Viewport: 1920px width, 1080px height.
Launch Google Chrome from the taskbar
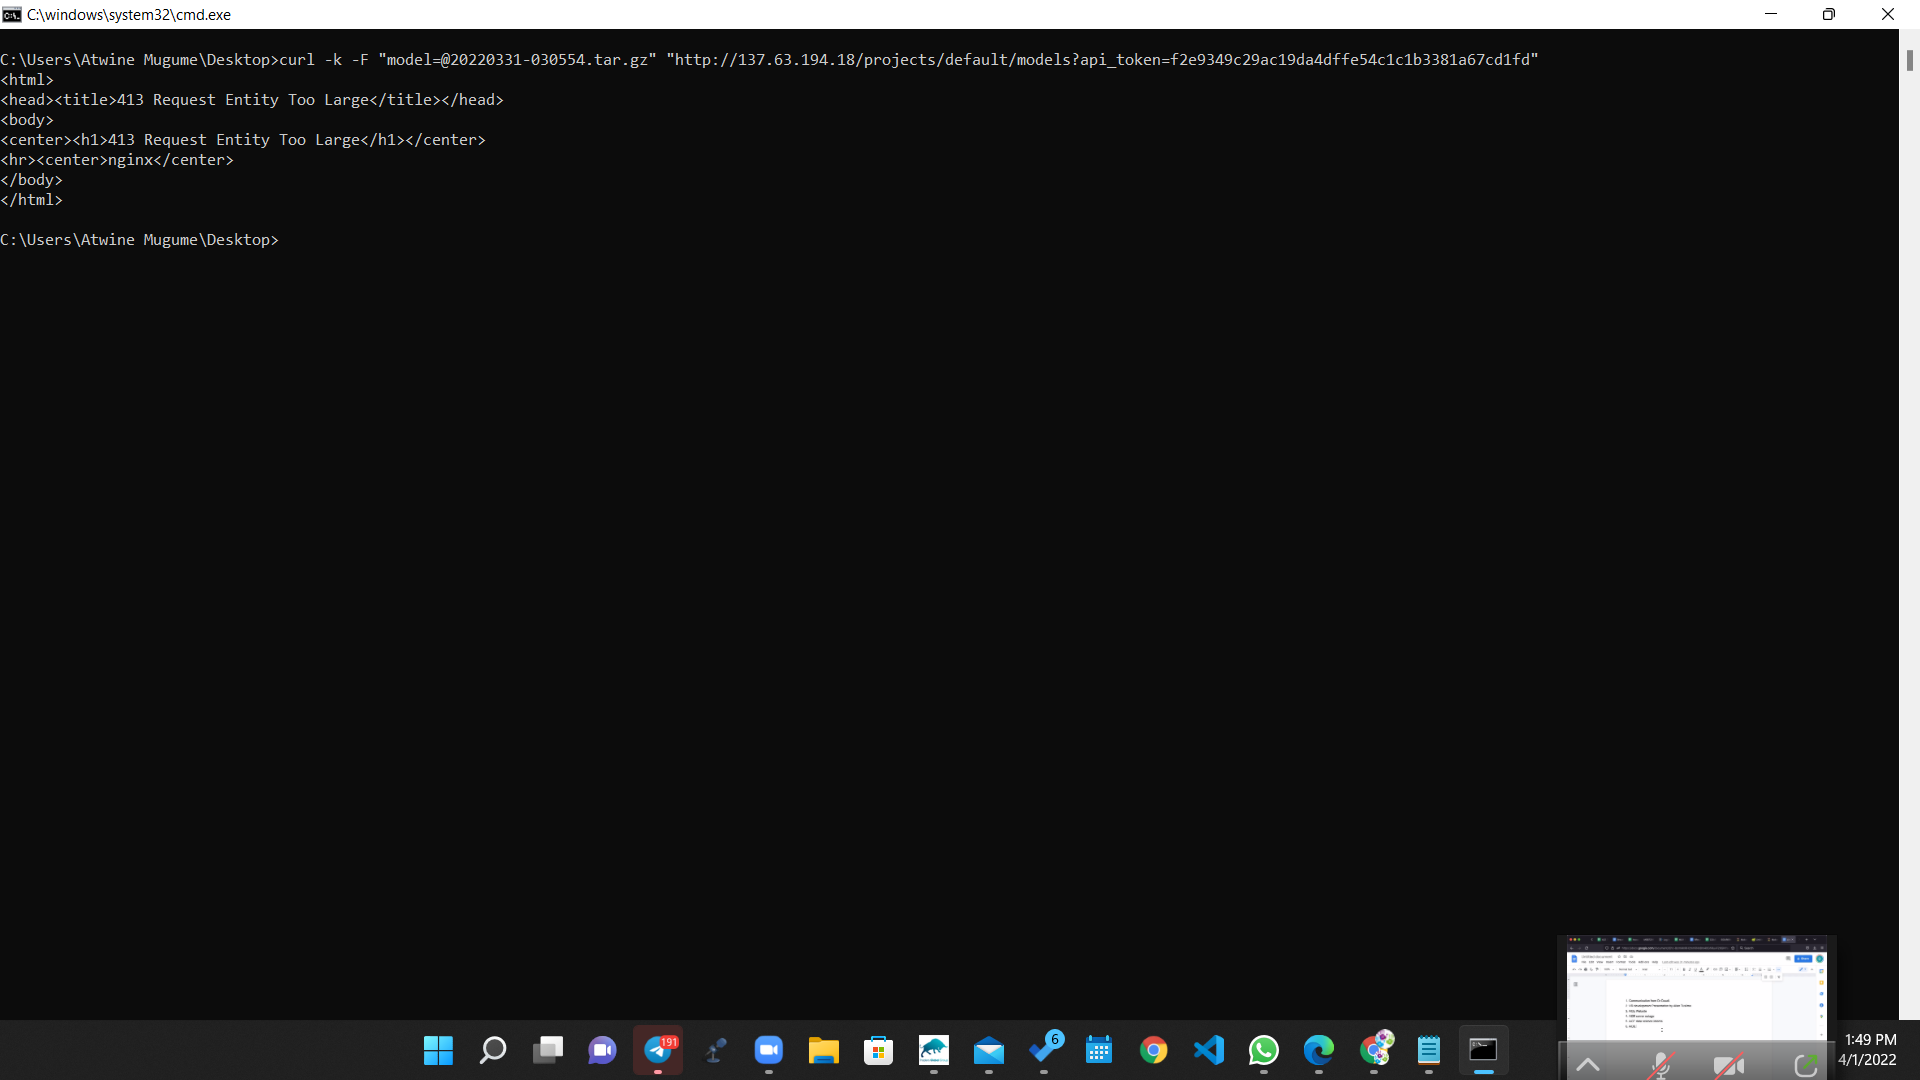1153,1050
